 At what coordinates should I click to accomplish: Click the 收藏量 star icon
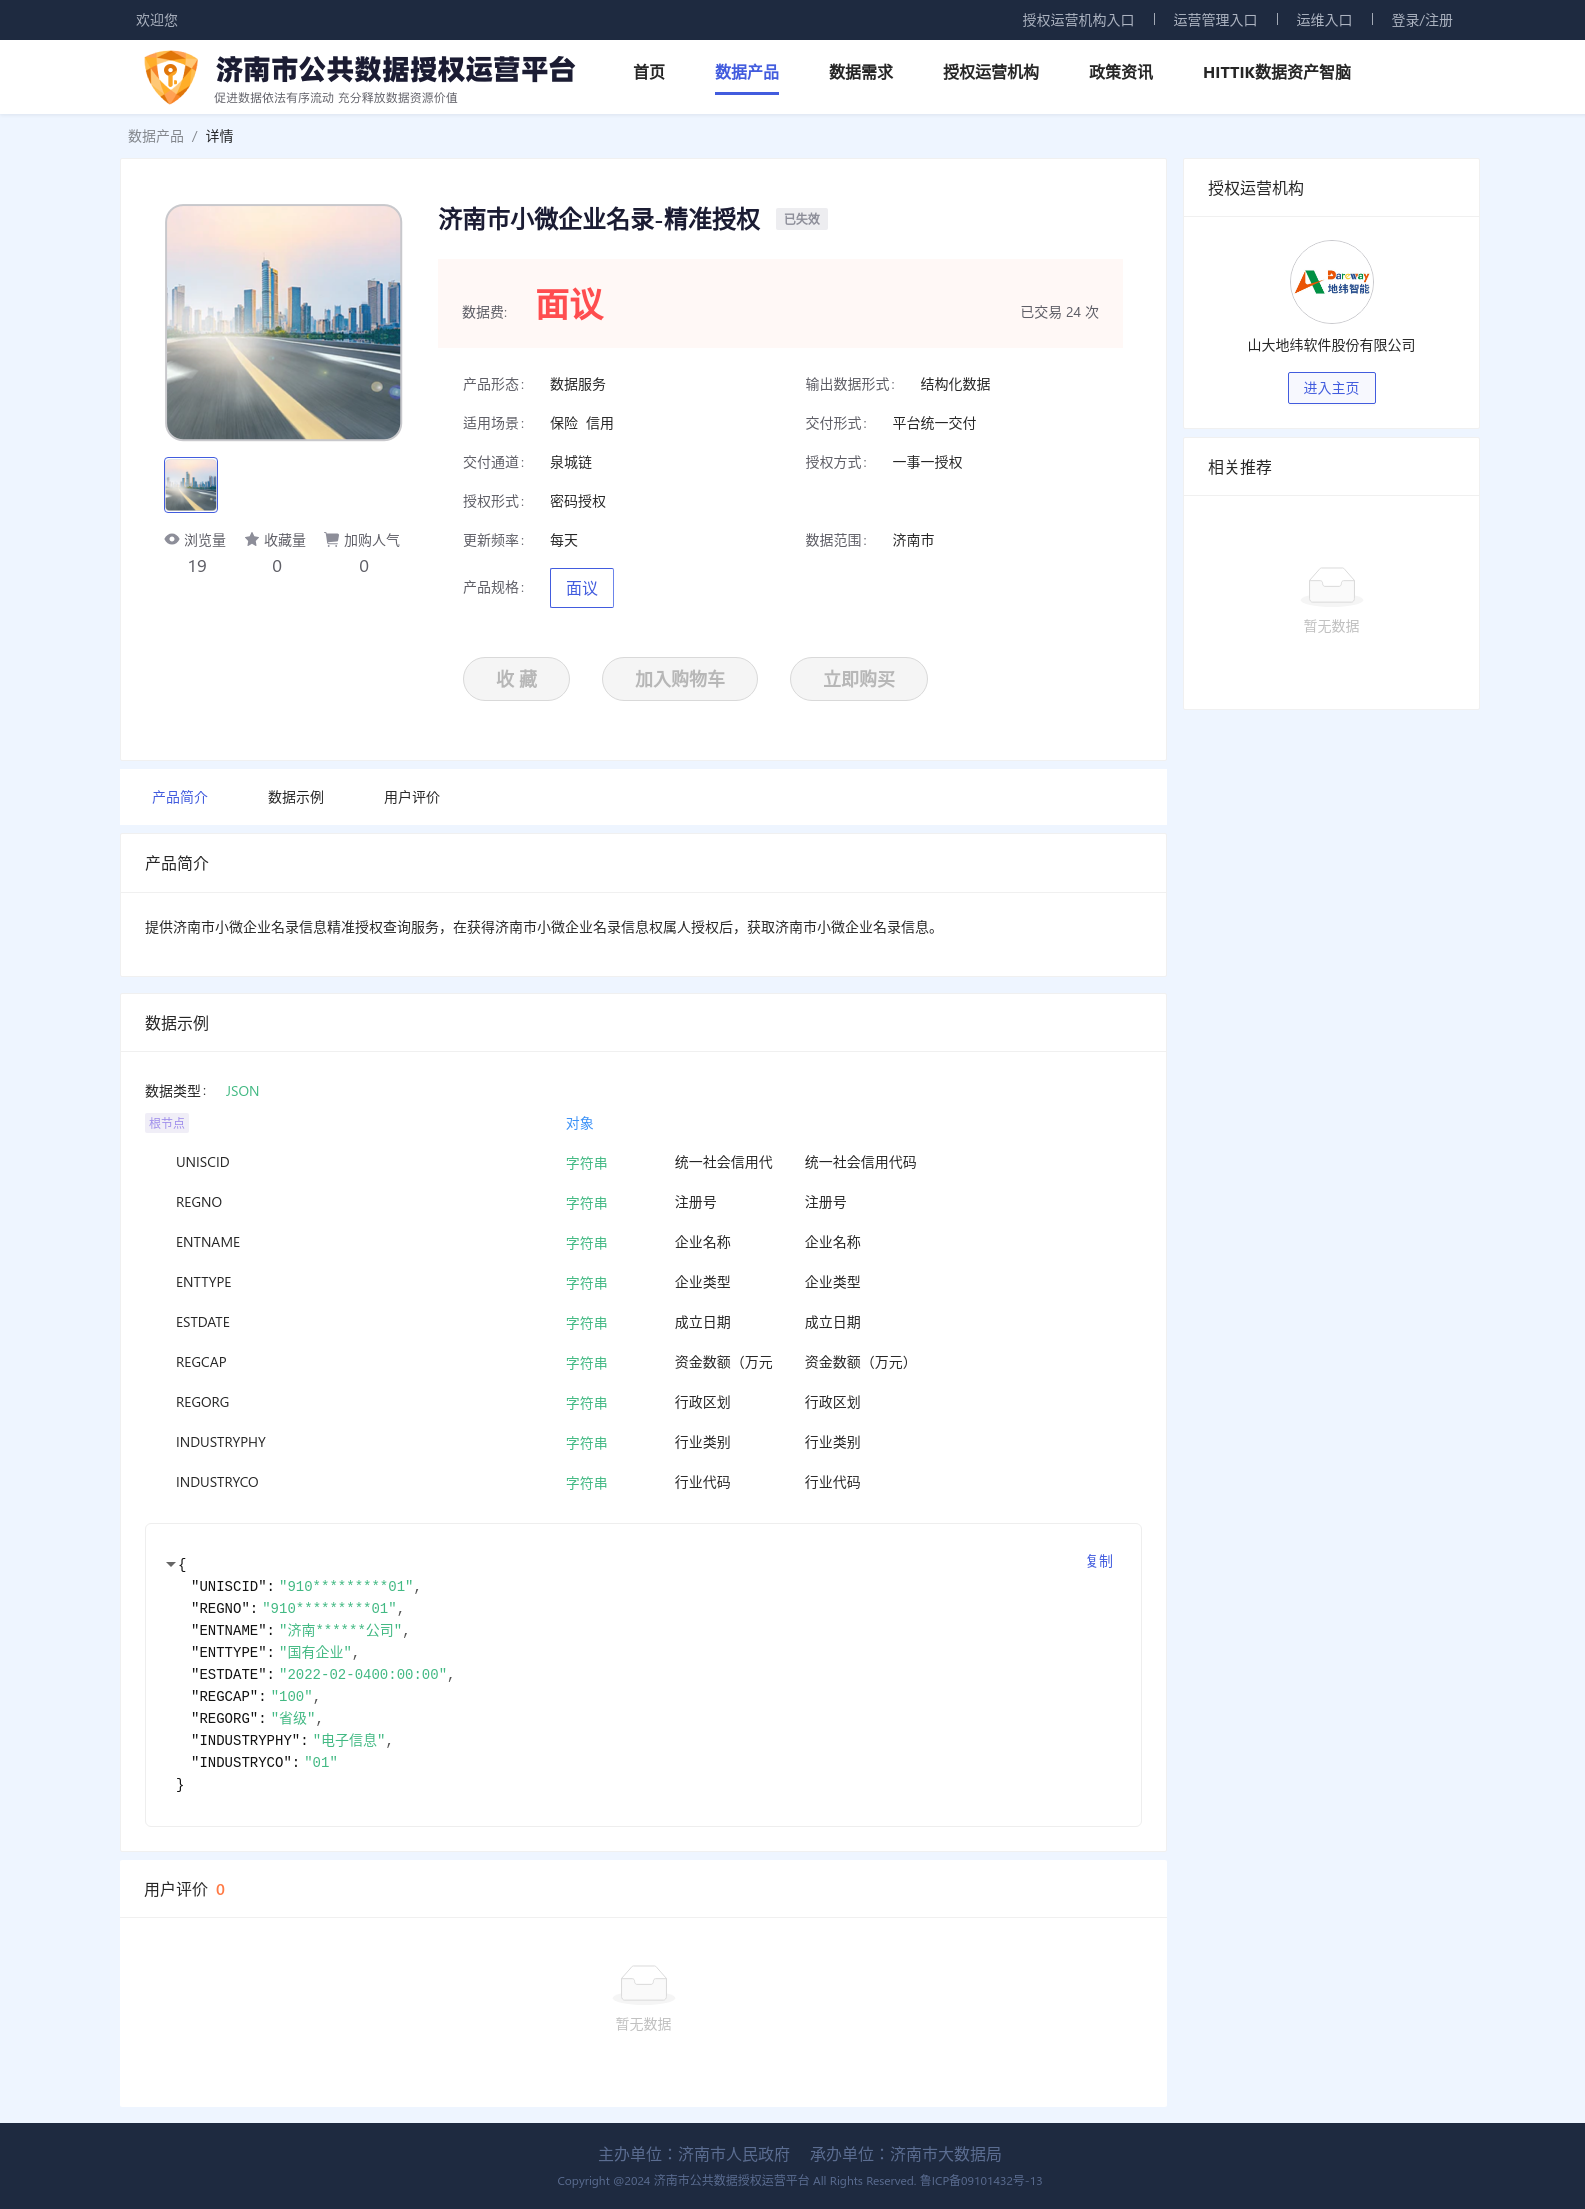(252, 539)
